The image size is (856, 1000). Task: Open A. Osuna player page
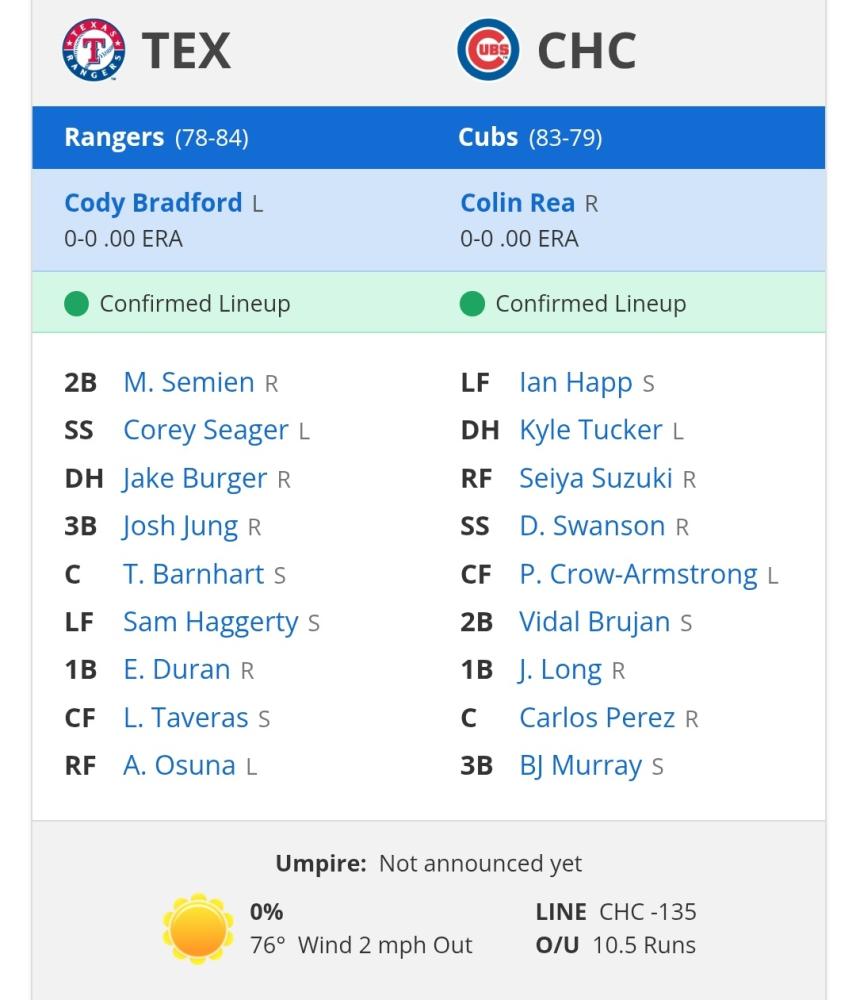(x=179, y=765)
